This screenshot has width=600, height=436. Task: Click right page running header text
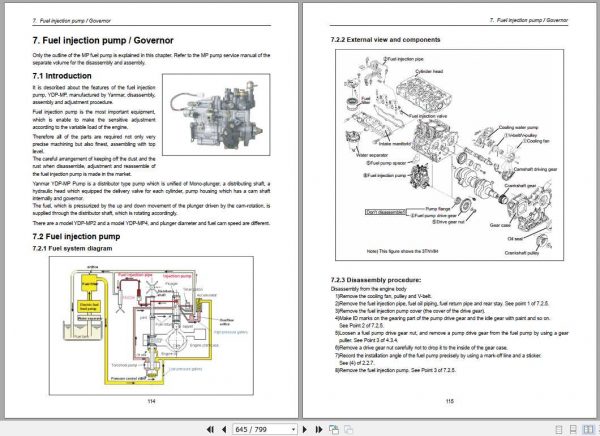[528, 20]
